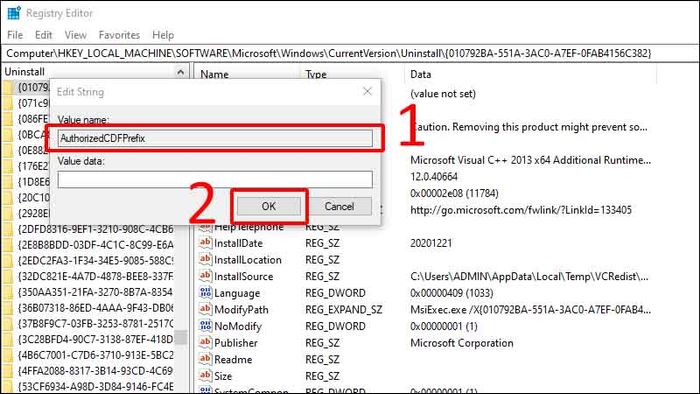Select the {53CF6934-A98D-3D84-9146 key
700x394 pixels.
point(96,386)
